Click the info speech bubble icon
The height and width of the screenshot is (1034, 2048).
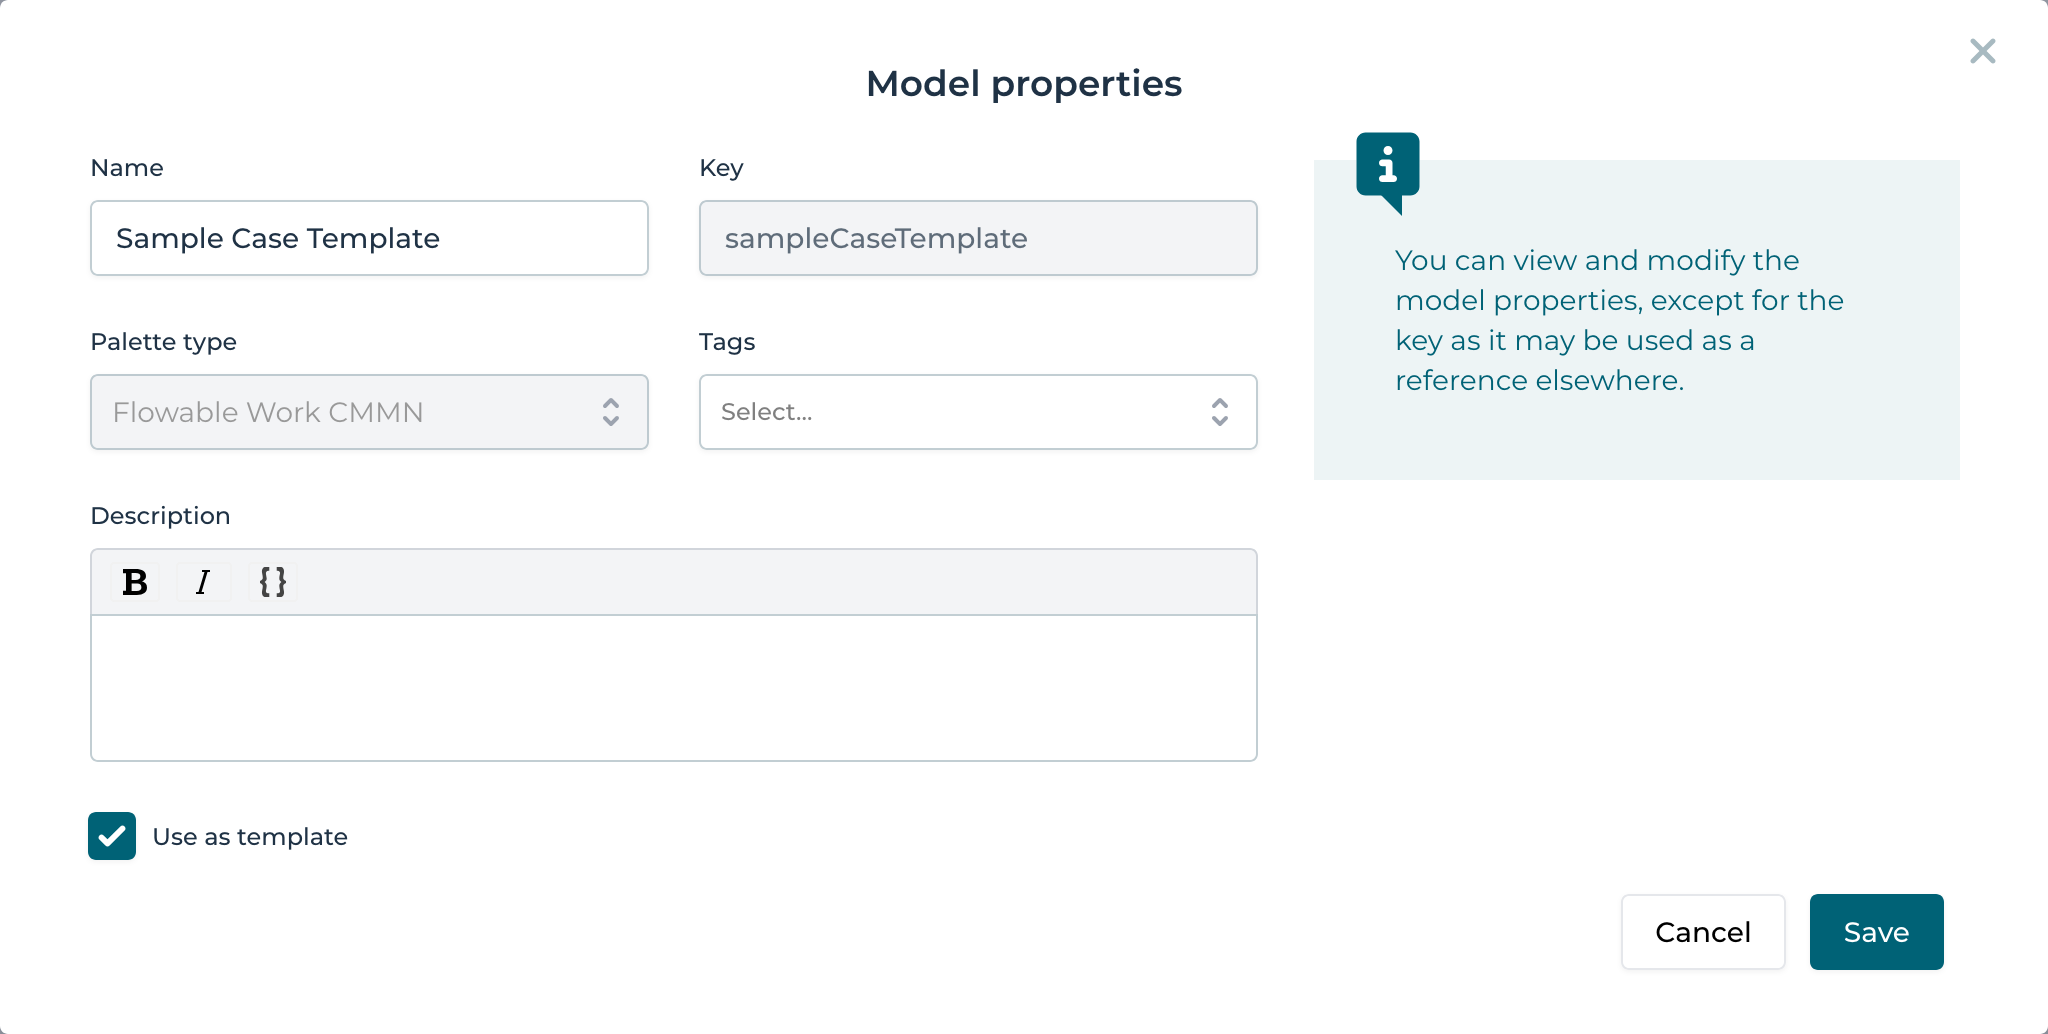[x=1387, y=168]
